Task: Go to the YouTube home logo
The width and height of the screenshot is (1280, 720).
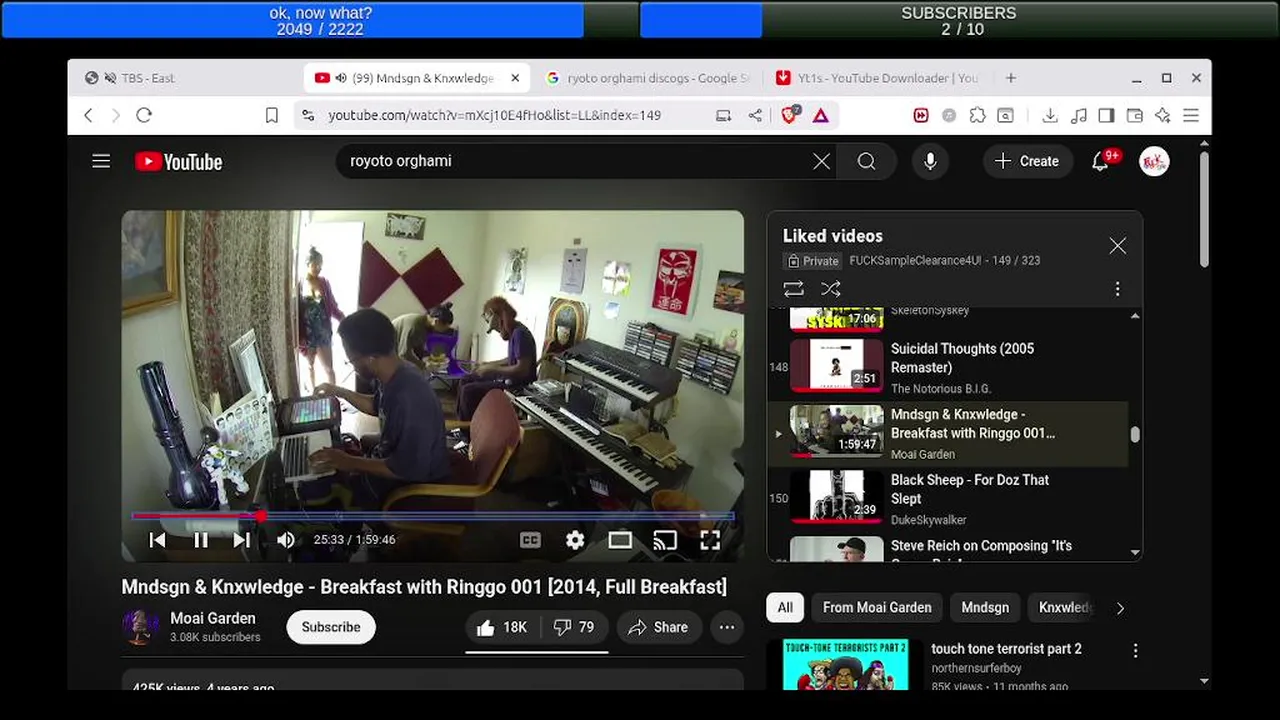Action: point(179,162)
